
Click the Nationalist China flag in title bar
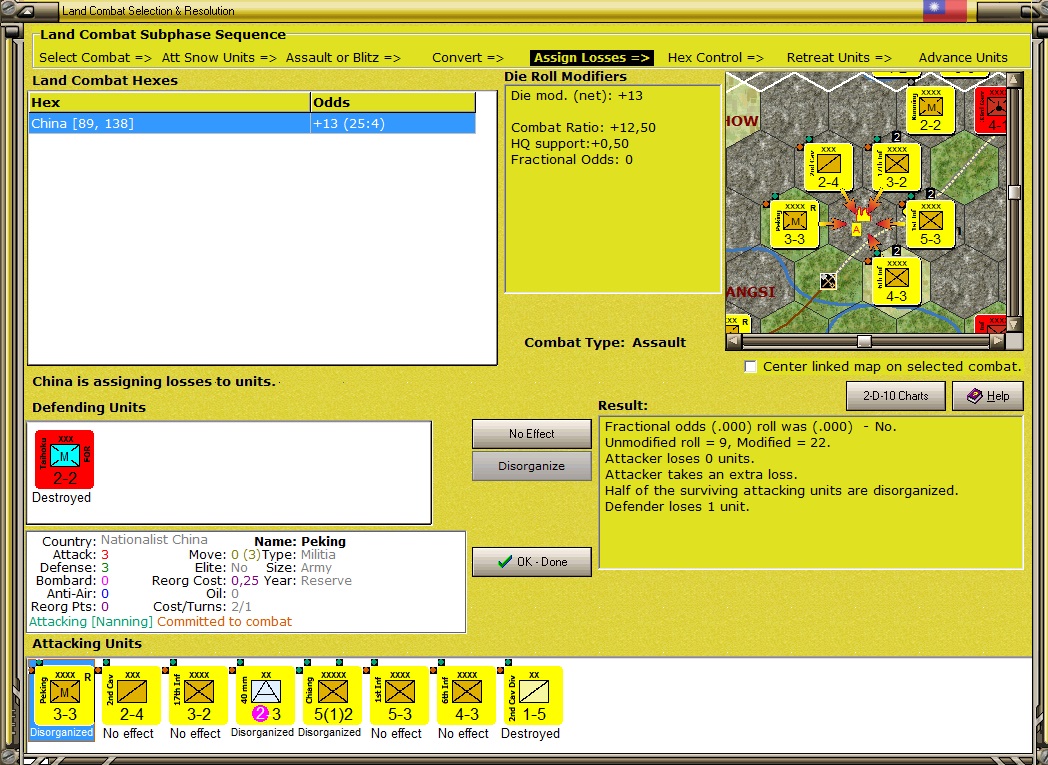(x=944, y=11)
